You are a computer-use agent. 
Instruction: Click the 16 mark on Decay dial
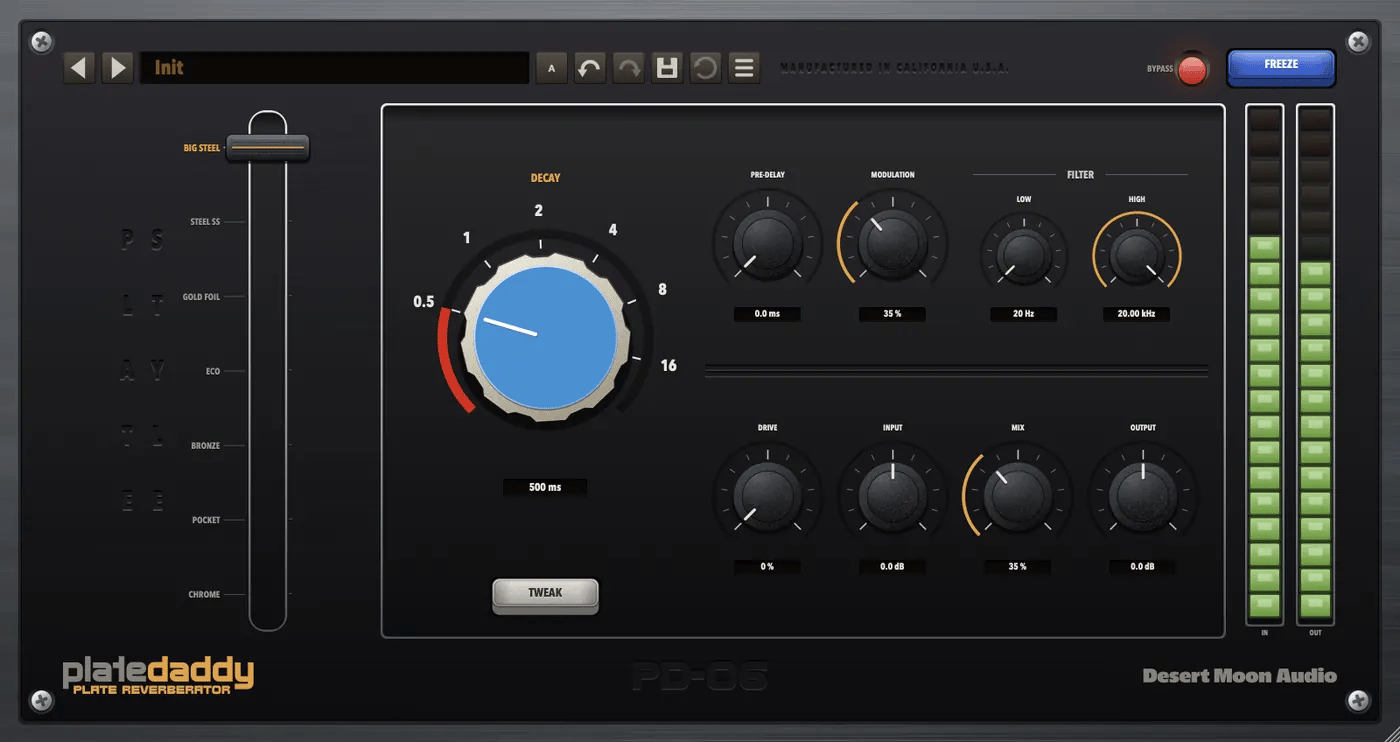click(669, 366)
